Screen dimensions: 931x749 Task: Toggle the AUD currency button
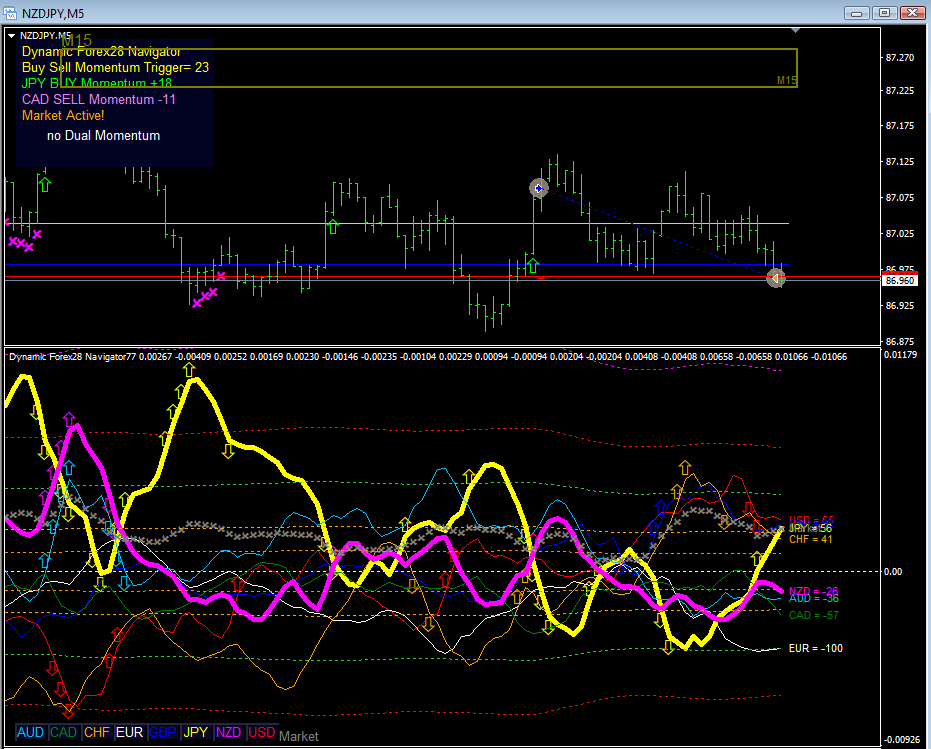pyautogui.click(x=30, y=732)
